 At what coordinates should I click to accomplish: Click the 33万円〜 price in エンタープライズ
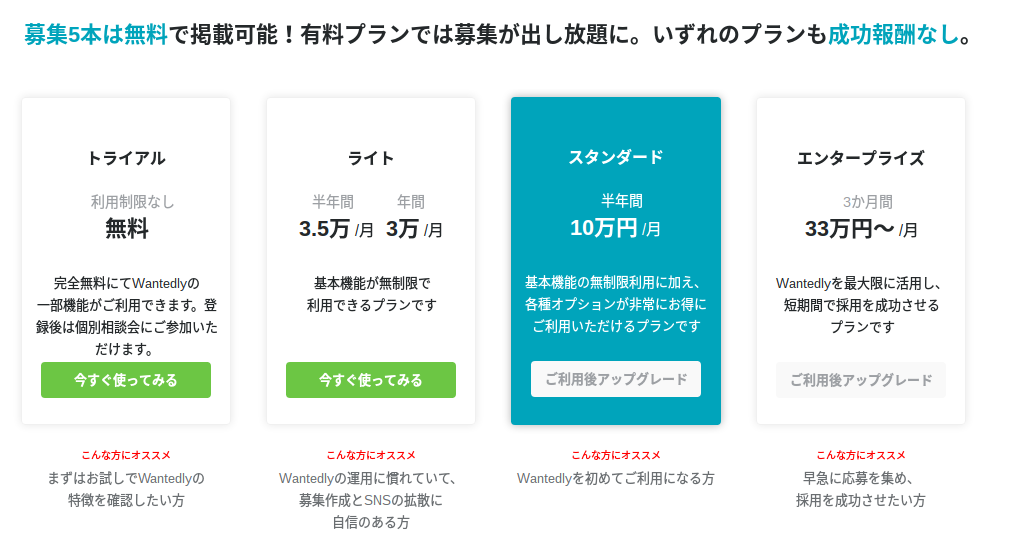[849, 229]
